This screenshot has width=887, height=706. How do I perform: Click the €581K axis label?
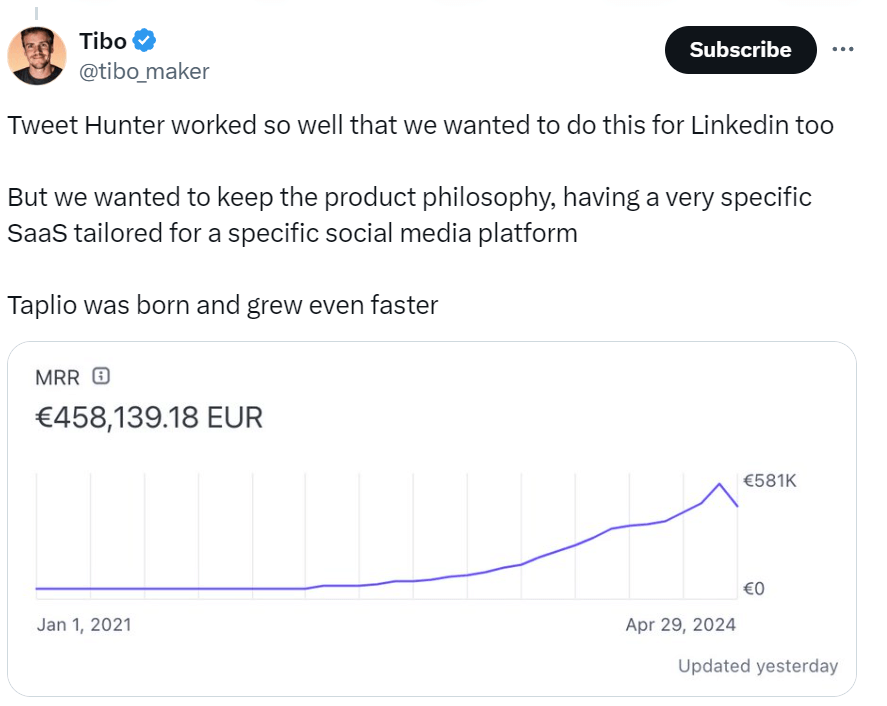(x=770, y=481)
